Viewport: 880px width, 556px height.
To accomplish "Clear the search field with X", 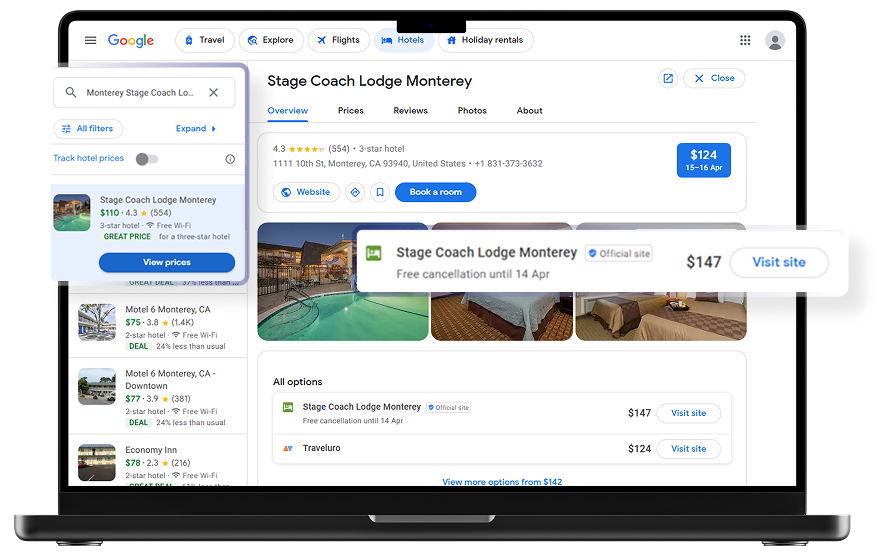I will 214,93.
